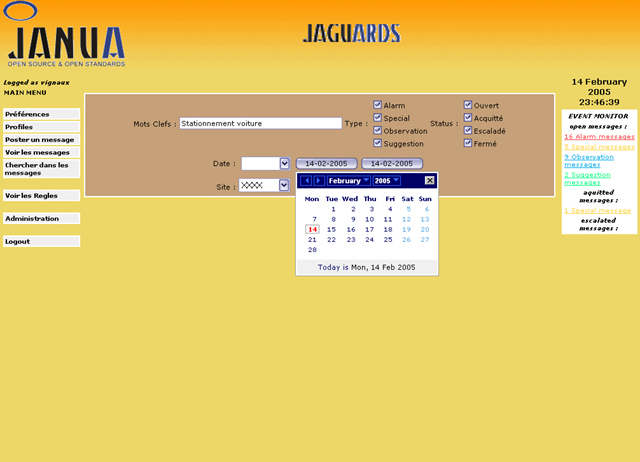
Task: Uncheck the Observation type checkbox
Action: click(x=377, y=130)
